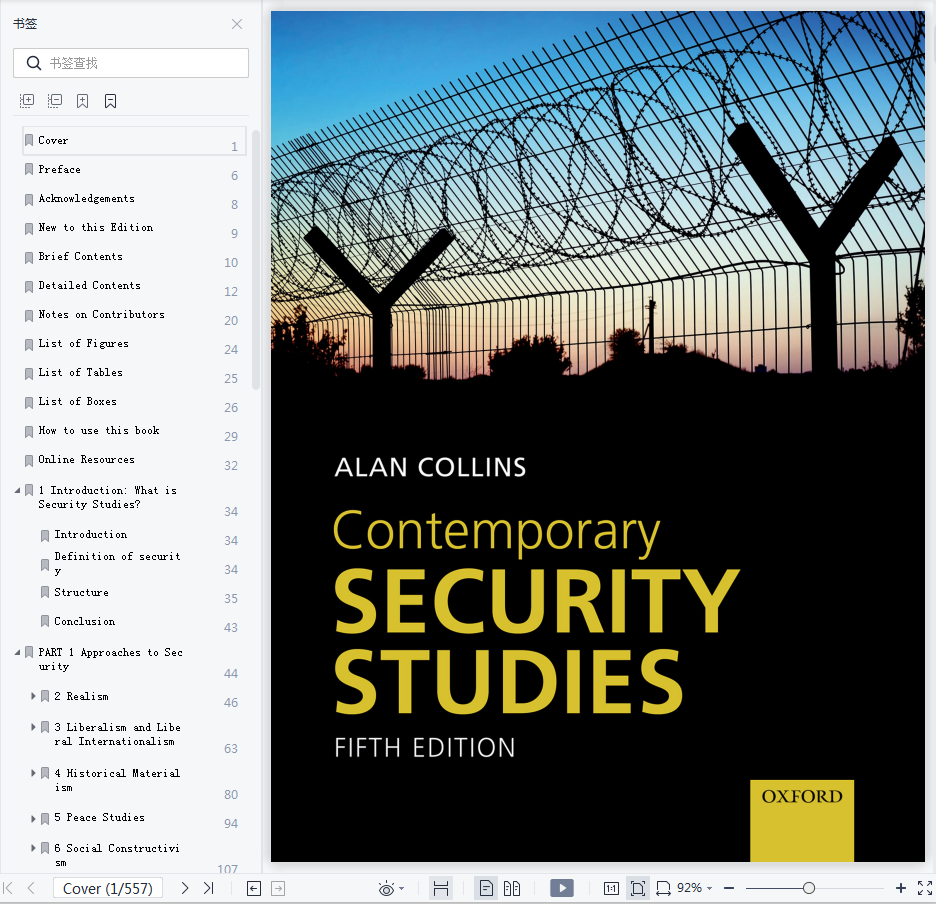Start slideshow playback
The height and width of the screenshot is (904, 936).
coord(562,888)
